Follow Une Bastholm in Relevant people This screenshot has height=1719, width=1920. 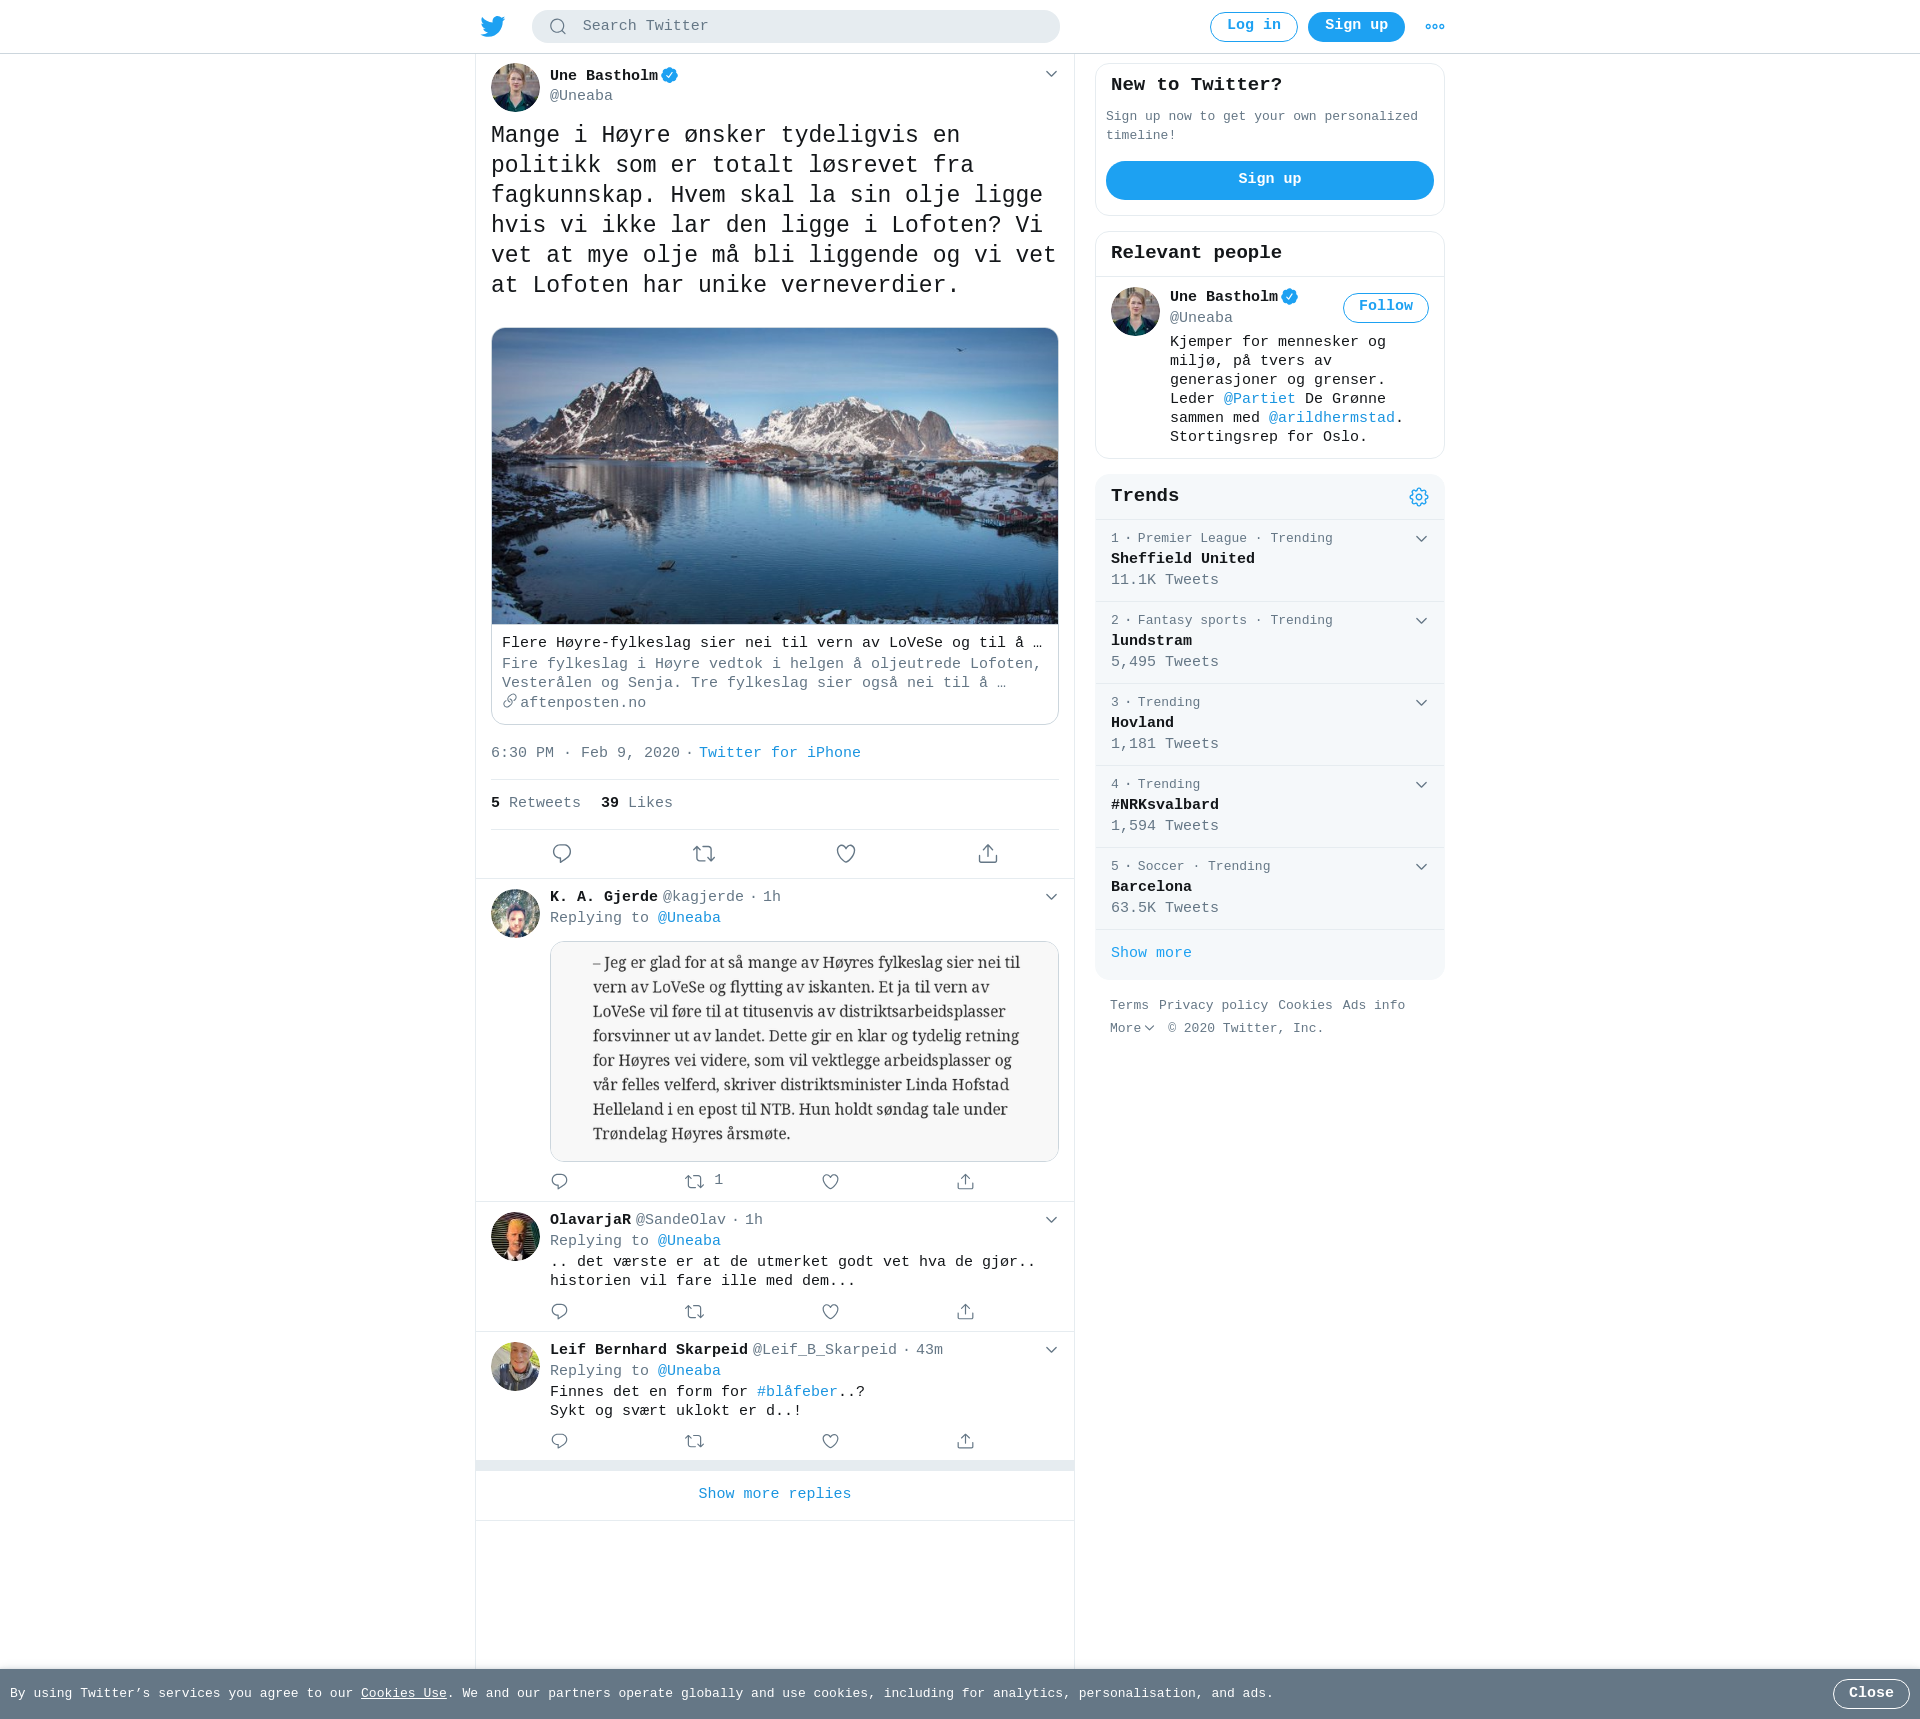1386,308
